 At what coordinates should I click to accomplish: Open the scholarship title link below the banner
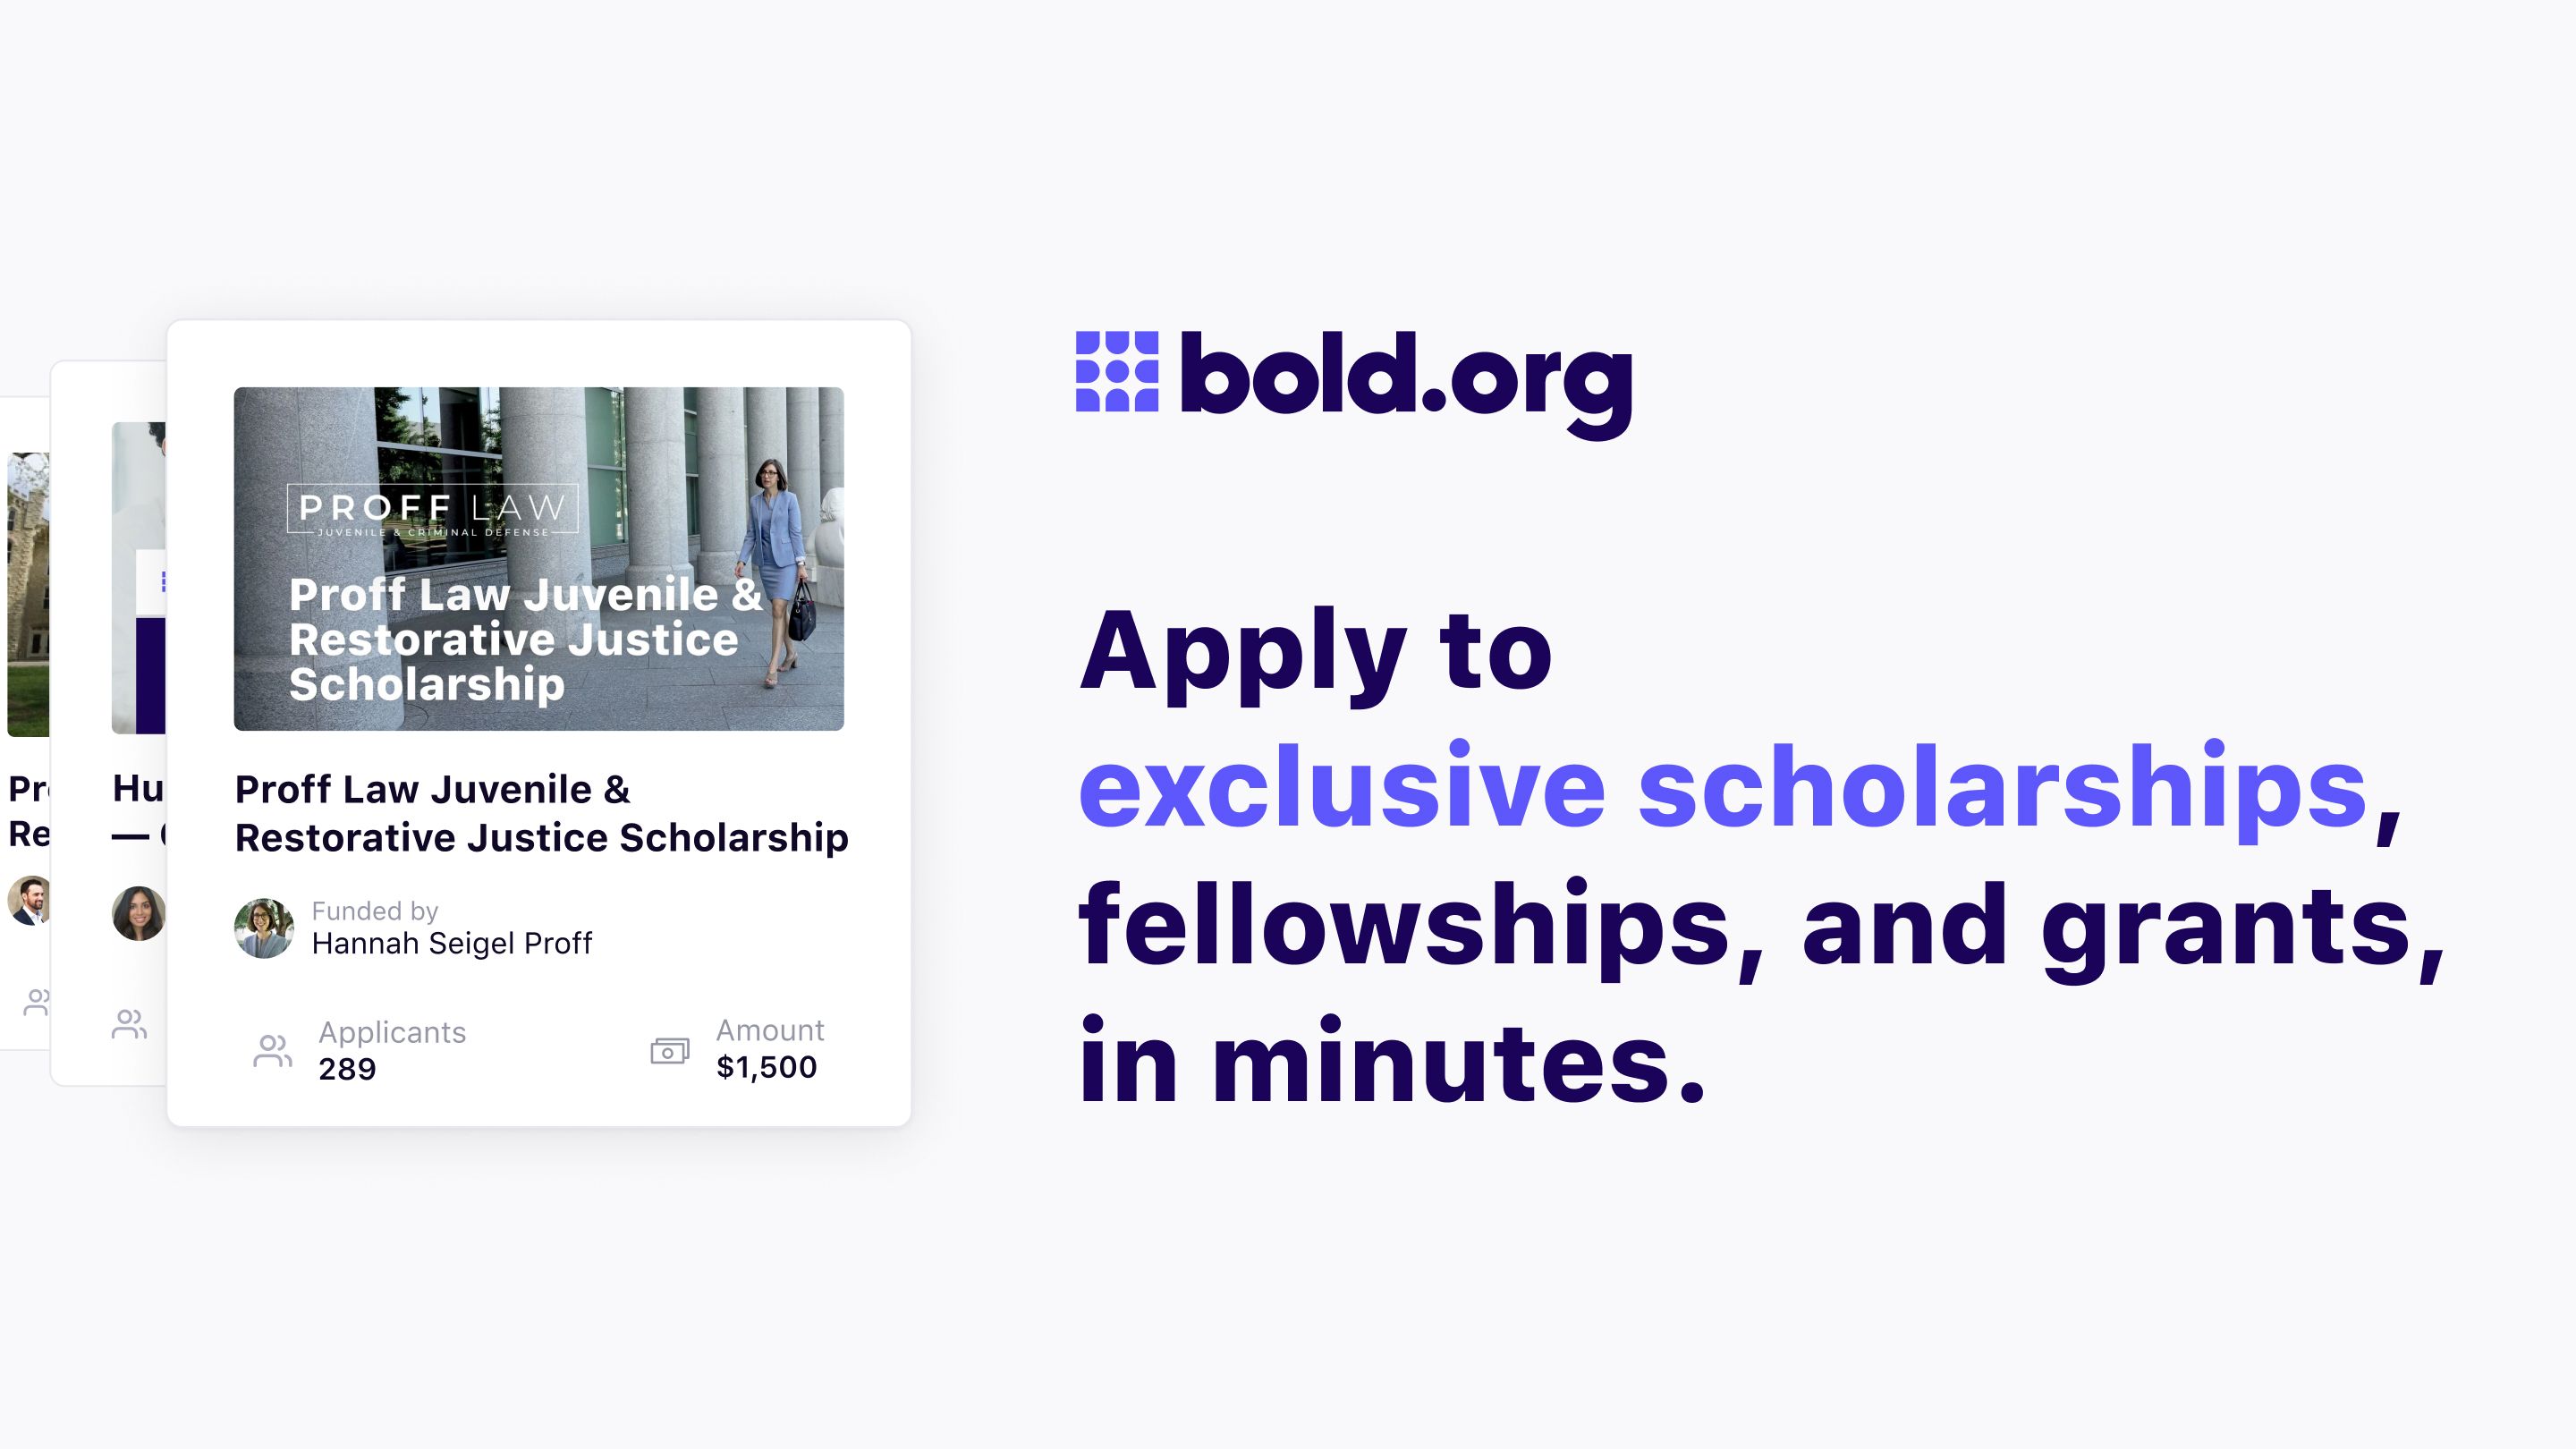click(540, 813)
